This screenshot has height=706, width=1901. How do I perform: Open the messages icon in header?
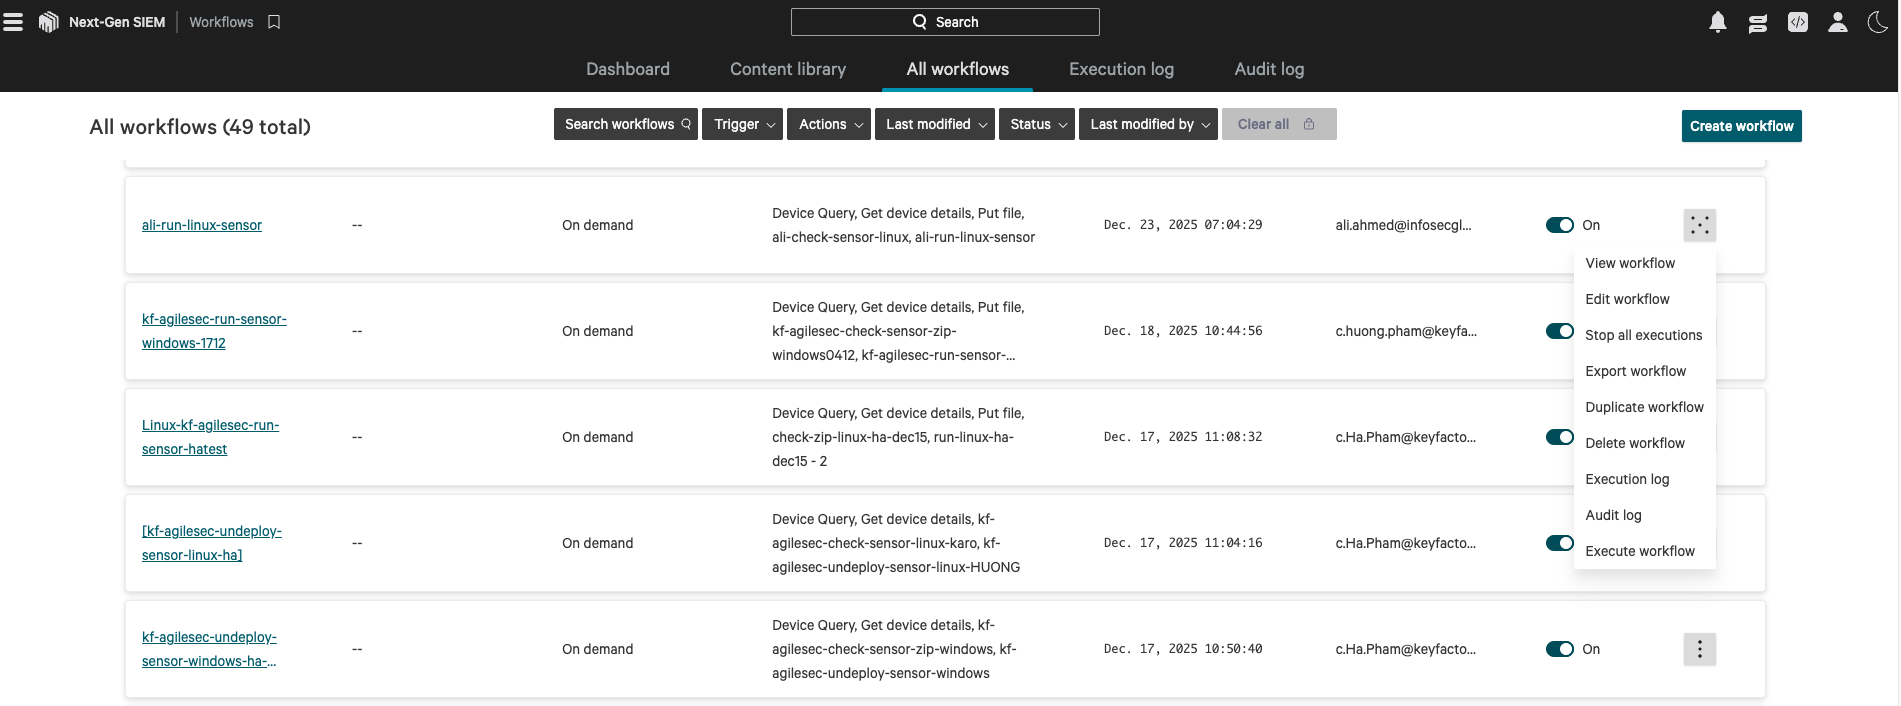(x=1757, y=23)
